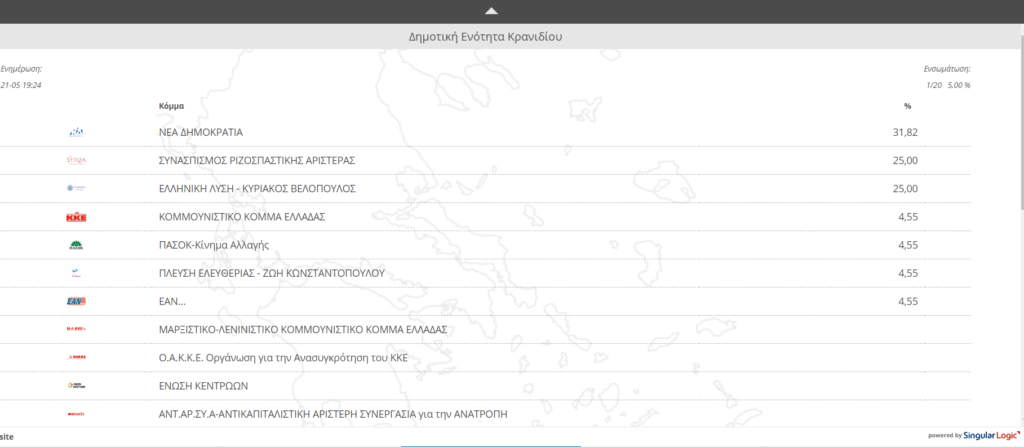Image resolution: width=1024 pixels, height=447 pixels.
Task: Select Ο.Α.Κ.Κ.Ε. Οργάνωση για την Ανασυγκρότηση text
Action: coord(283,357)
